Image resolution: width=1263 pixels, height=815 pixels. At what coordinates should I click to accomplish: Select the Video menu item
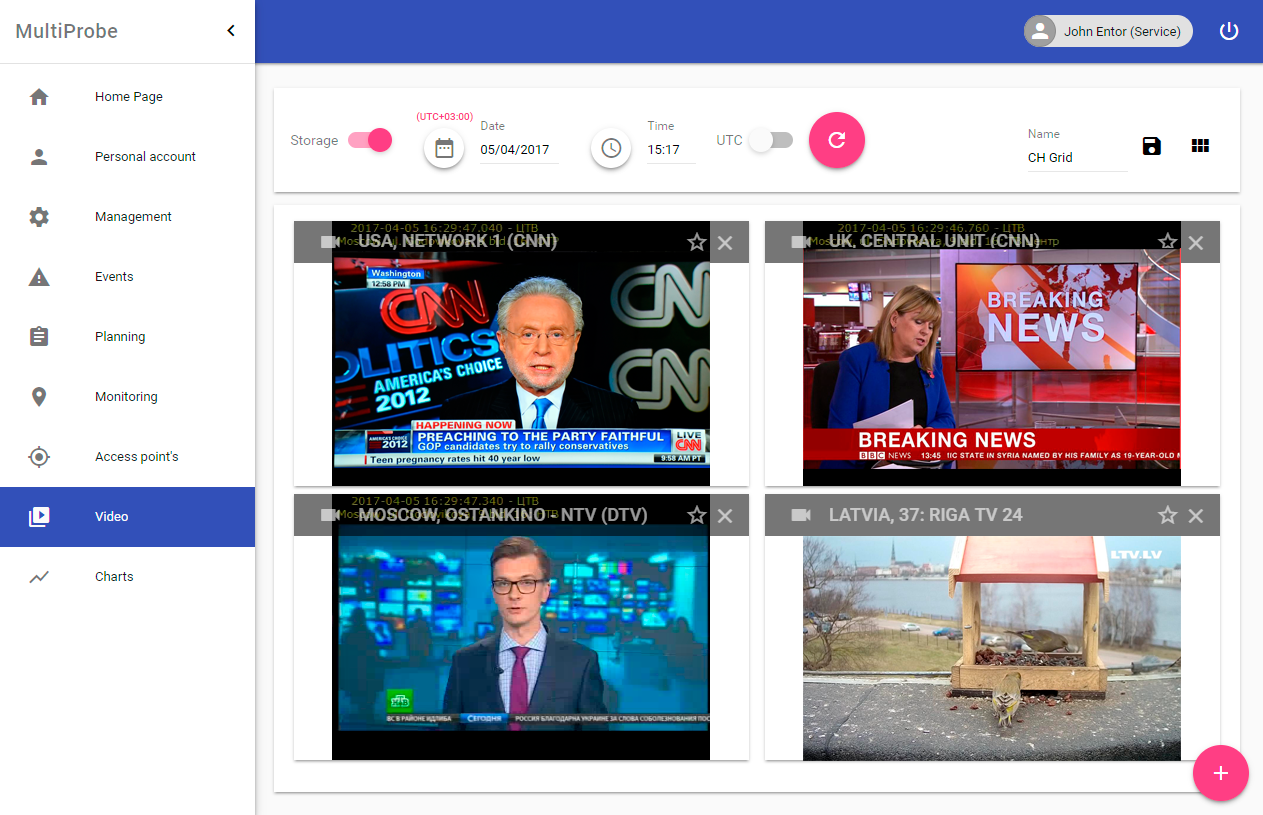tap(127, 517)
